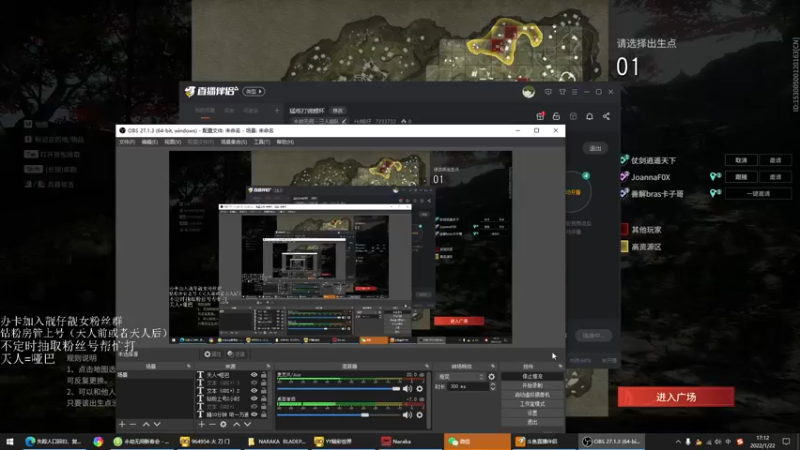The image size is (800, 450).
Task: Open the scene transition type dropdown
Action: pyautogui.click(x=461, y=377)
